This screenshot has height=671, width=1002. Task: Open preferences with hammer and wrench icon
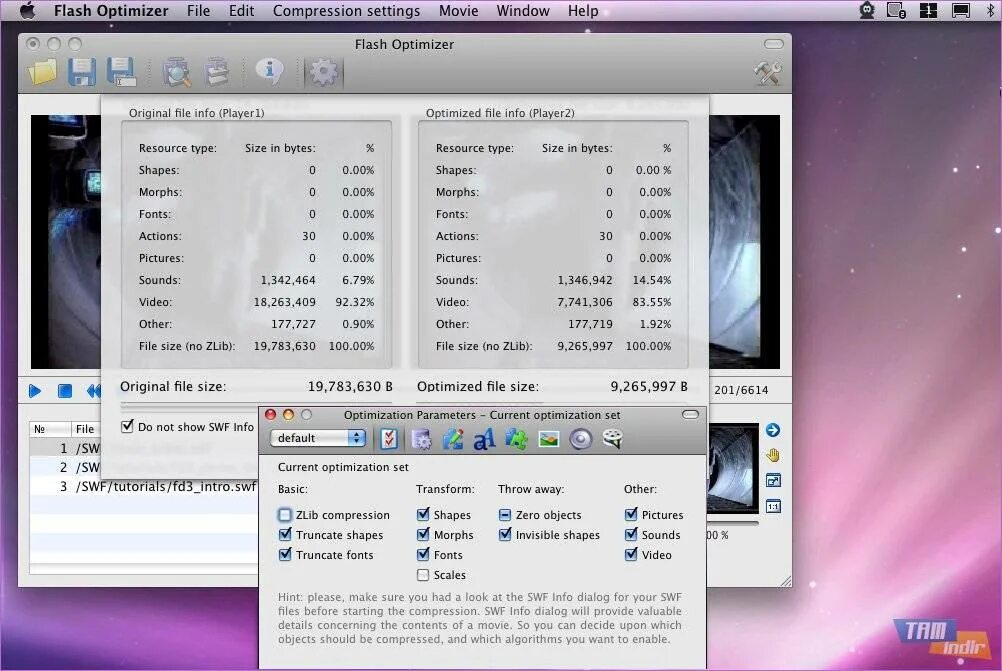coord(767,73)
